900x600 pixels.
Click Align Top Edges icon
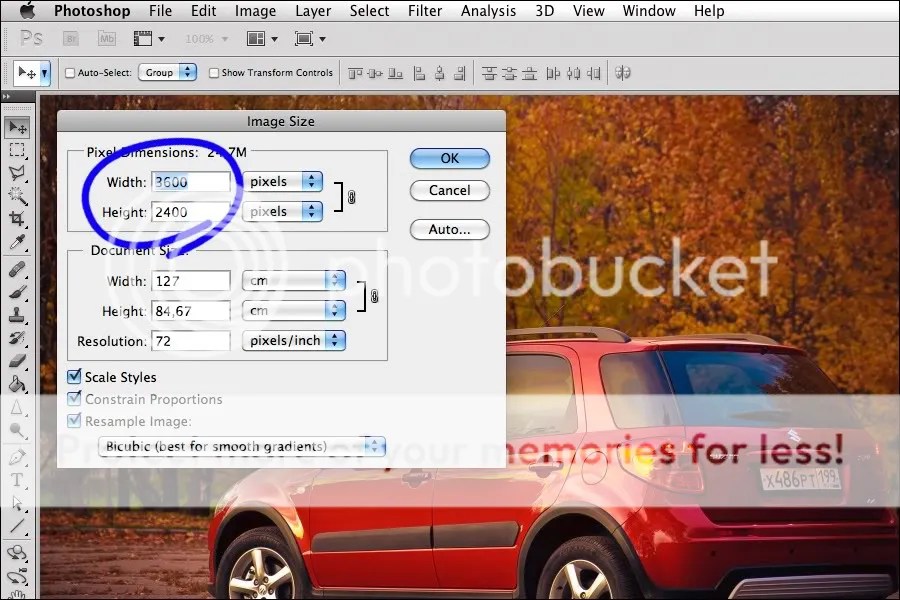pos(355,73)
